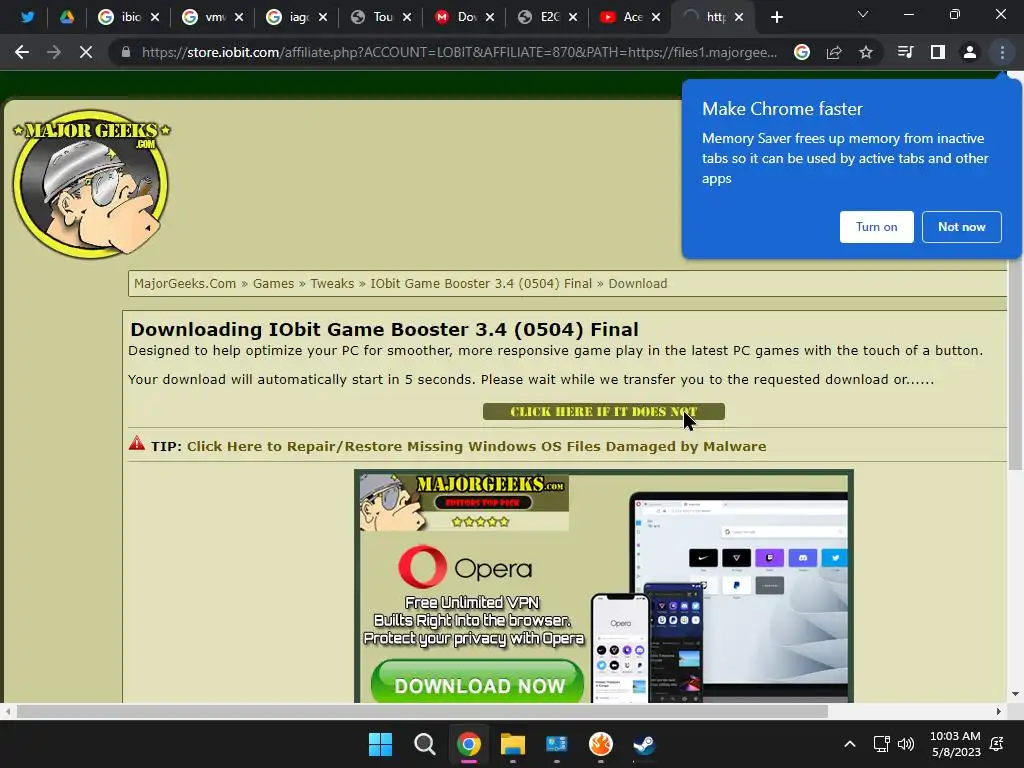Screen dimensions: 1024x768
Task: Bookmark this tab with star icon
Action: coord(866,52)
